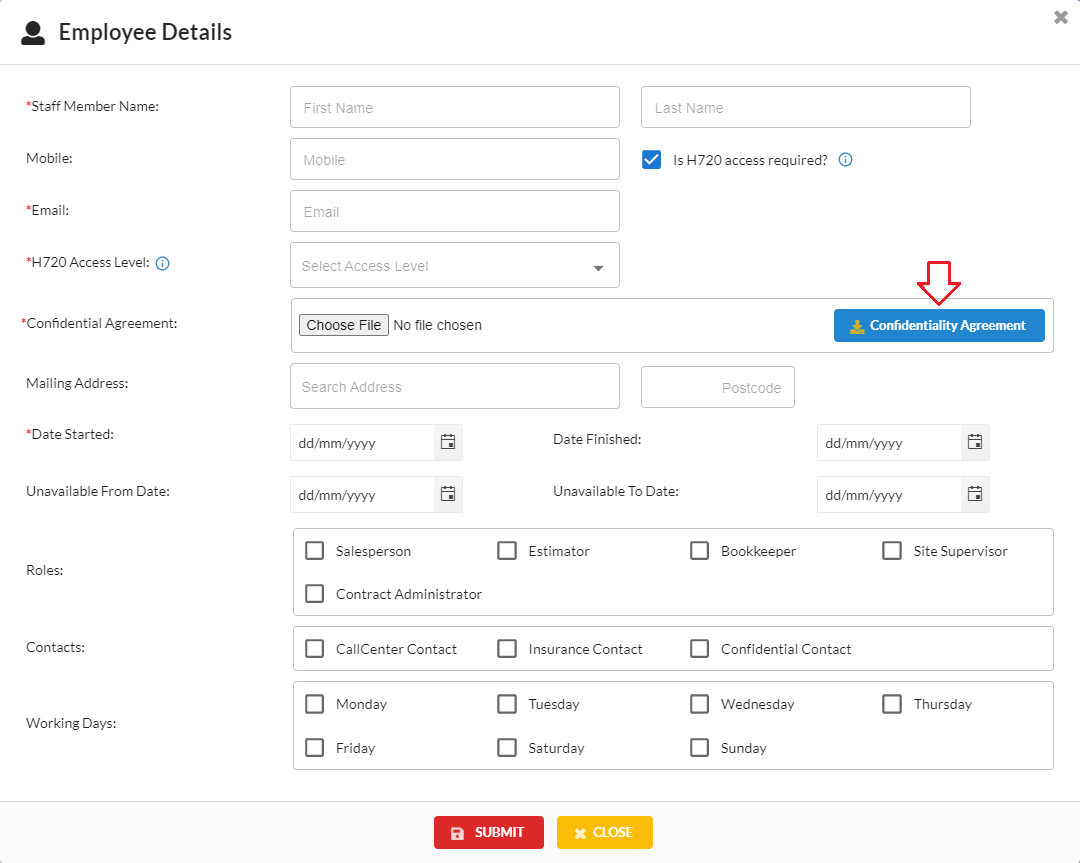Open the Date Started calendar picker
1080x863 pixels.
(x=448, y=442)
